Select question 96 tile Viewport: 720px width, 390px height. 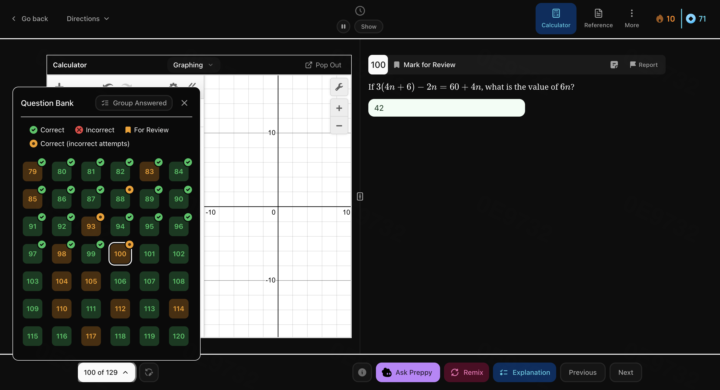(x=179, y=226)
